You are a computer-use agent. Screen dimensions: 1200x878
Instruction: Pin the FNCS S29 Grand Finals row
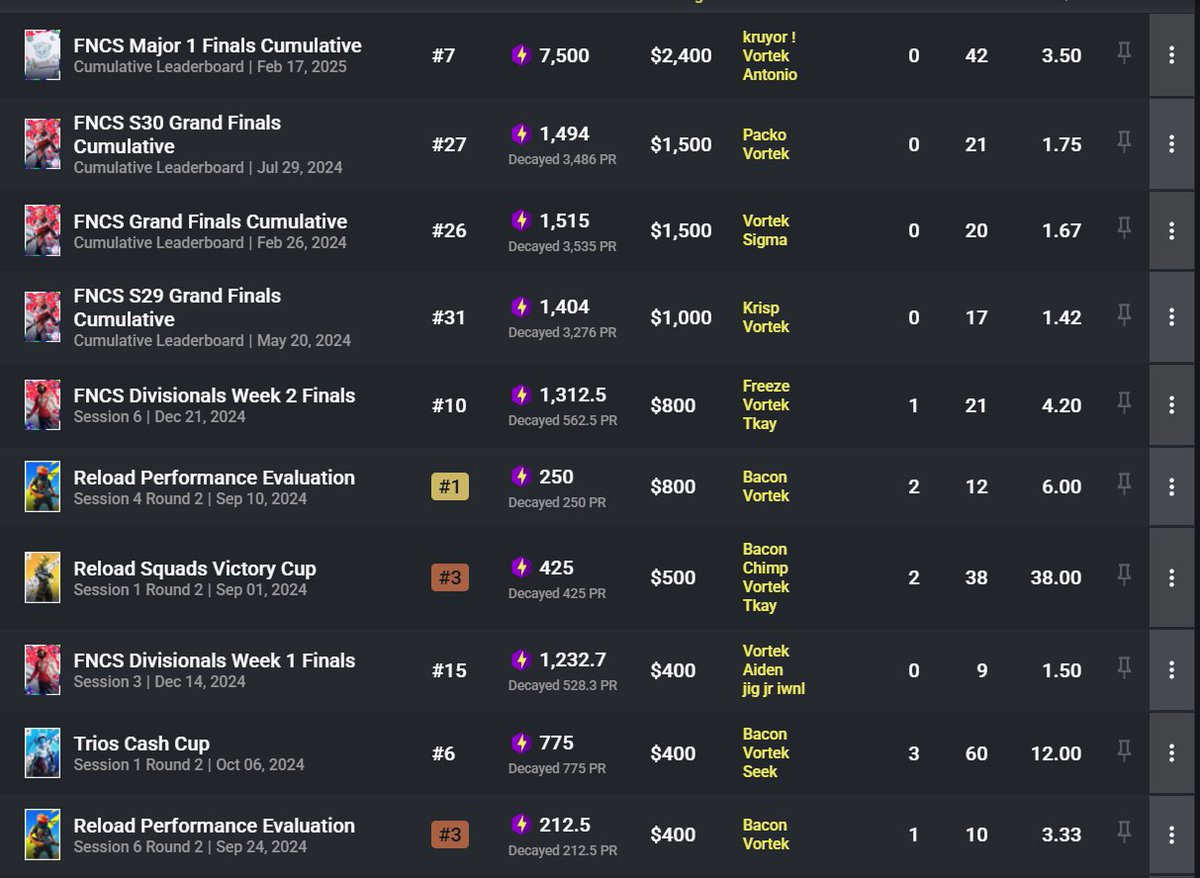(1124, 316)
